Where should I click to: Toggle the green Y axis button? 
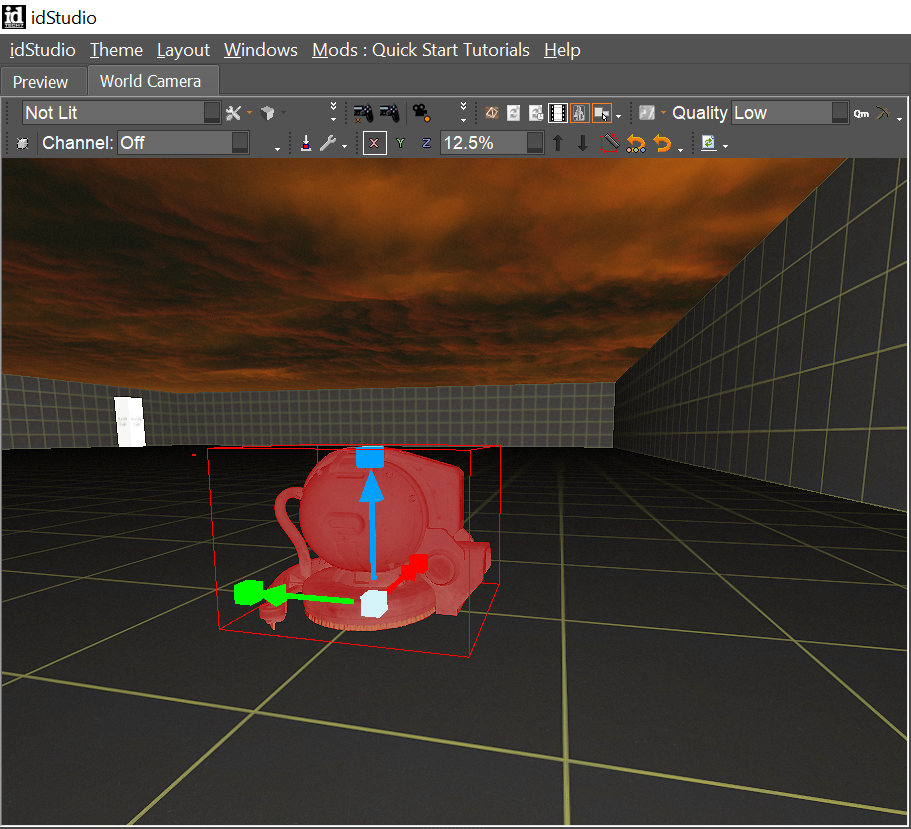(400, 143)
